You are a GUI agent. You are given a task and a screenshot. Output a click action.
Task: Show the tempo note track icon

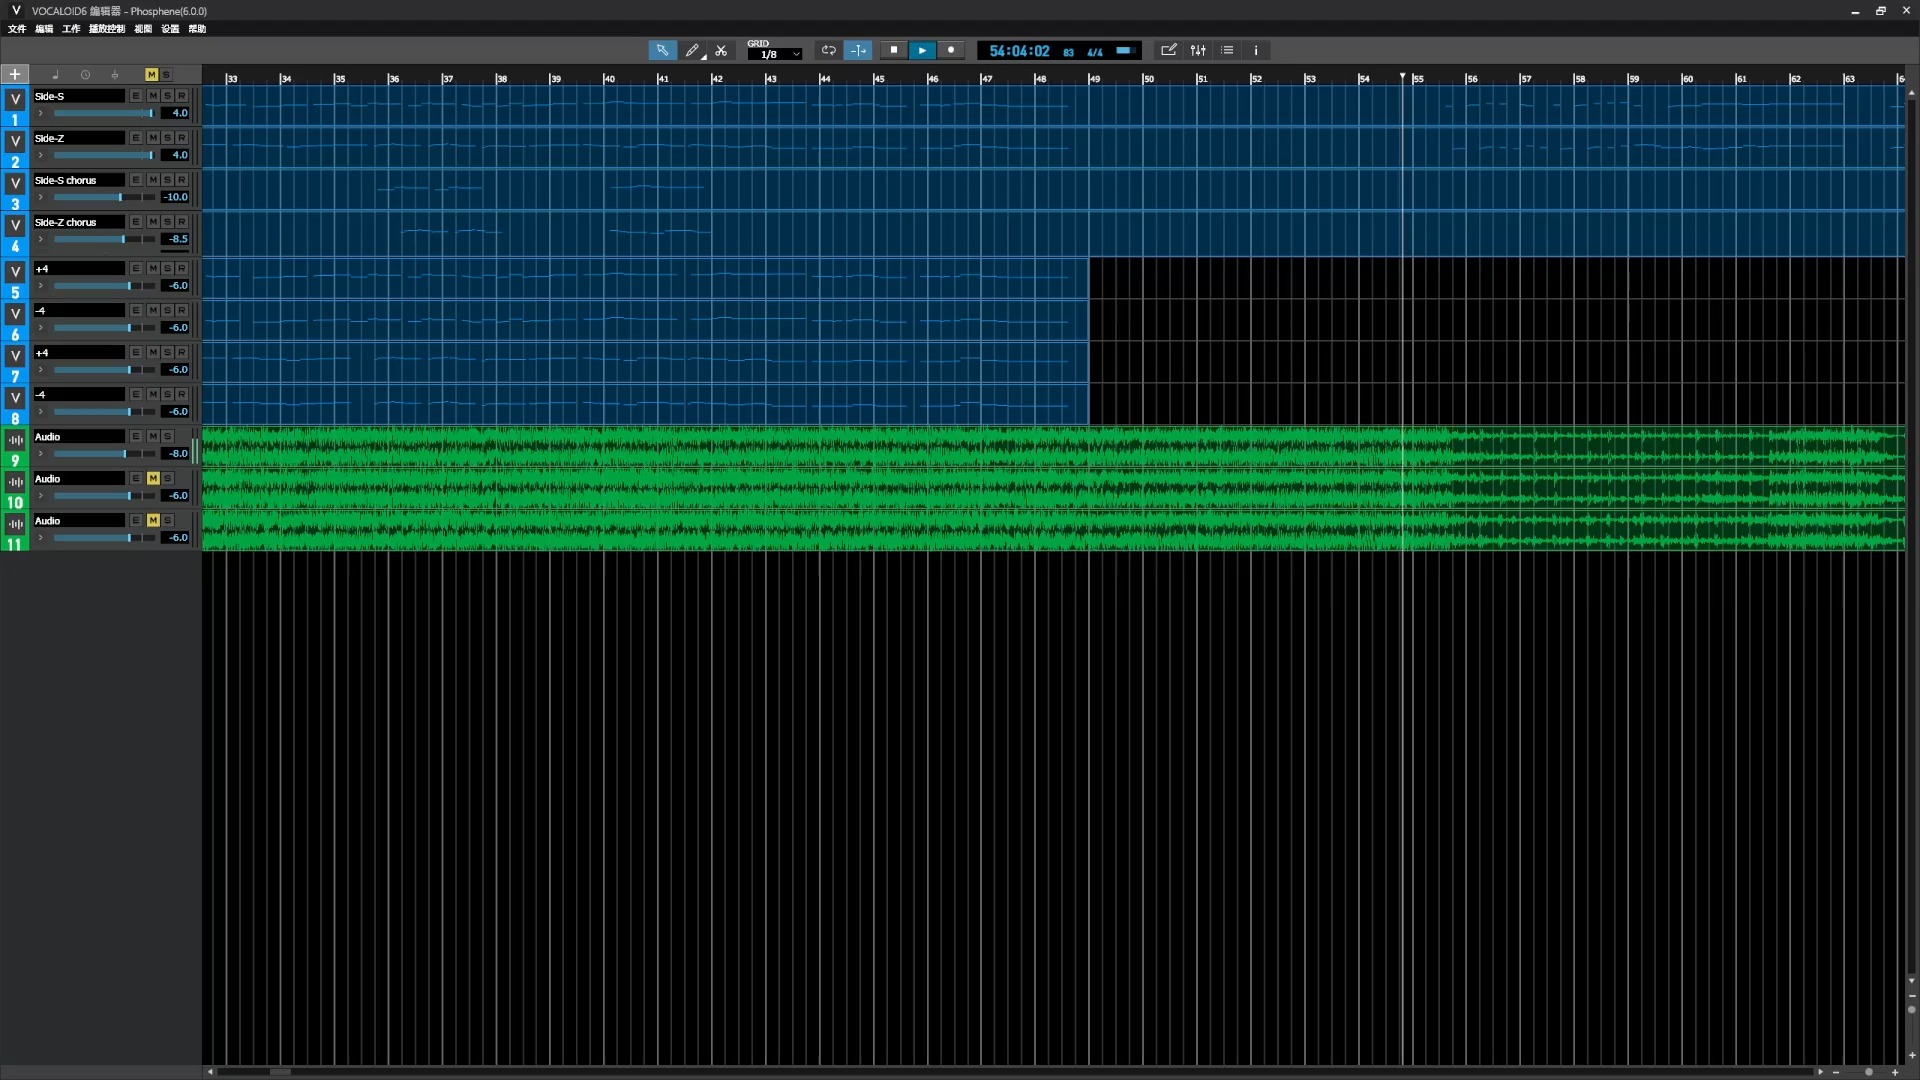56,75
